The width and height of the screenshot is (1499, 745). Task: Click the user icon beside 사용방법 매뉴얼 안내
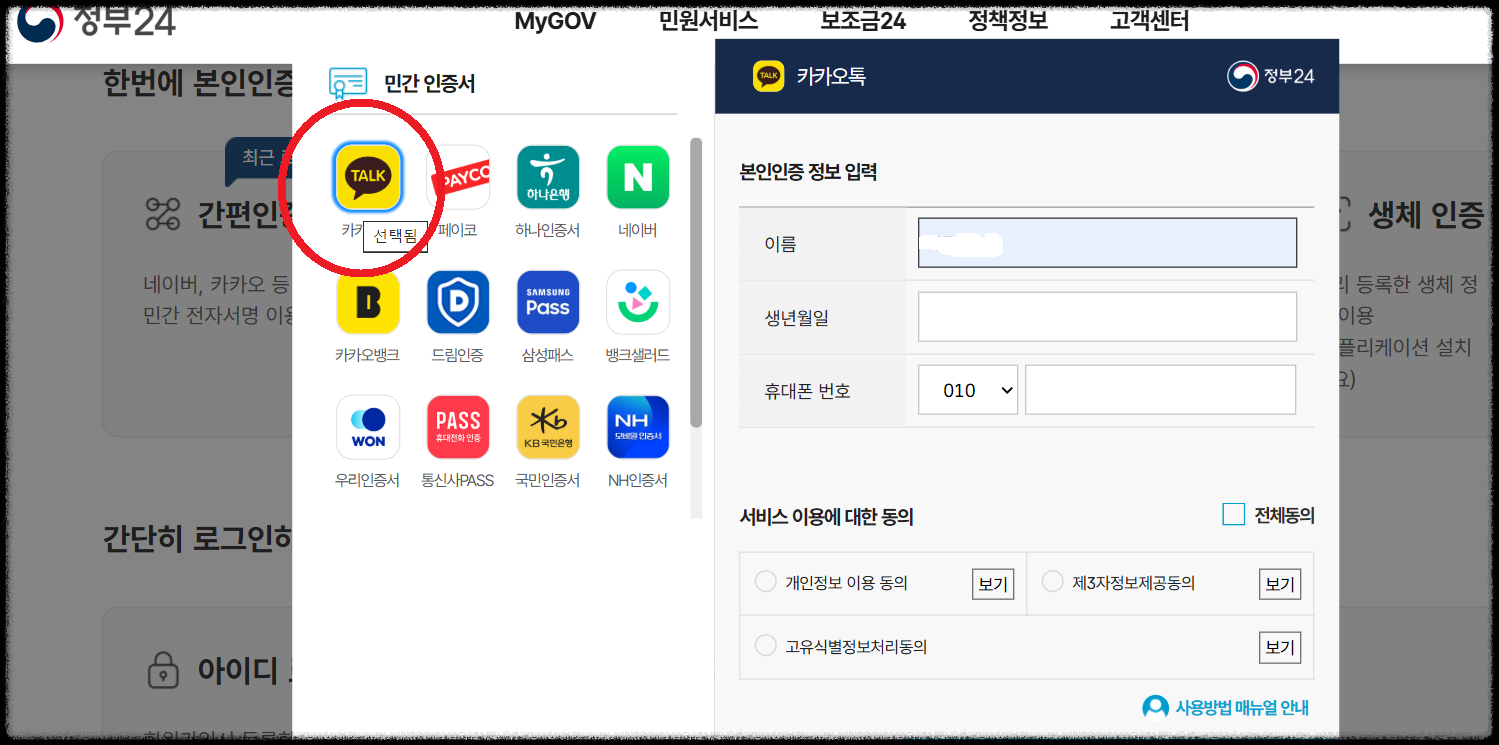tap(1155, 708)
